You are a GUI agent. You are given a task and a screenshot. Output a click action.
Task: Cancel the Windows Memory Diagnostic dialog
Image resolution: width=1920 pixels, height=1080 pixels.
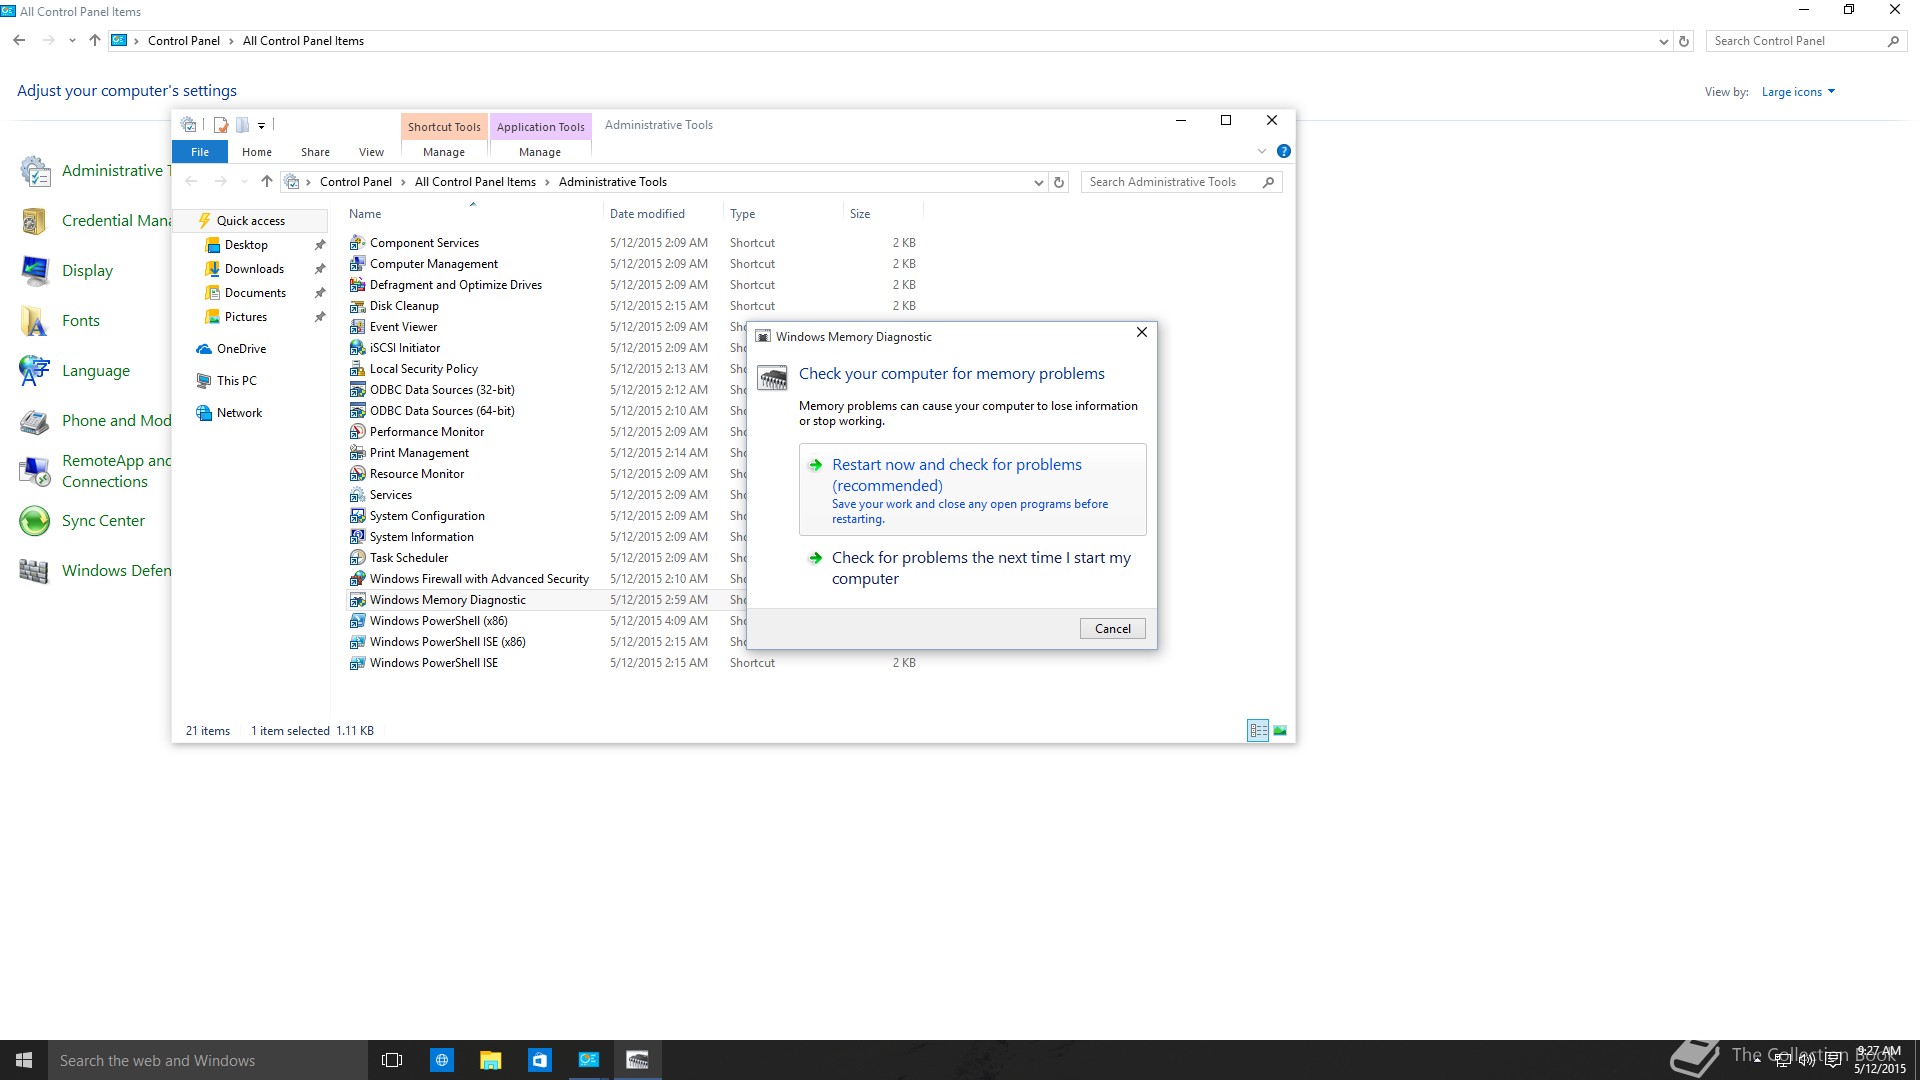point(1112,629)
